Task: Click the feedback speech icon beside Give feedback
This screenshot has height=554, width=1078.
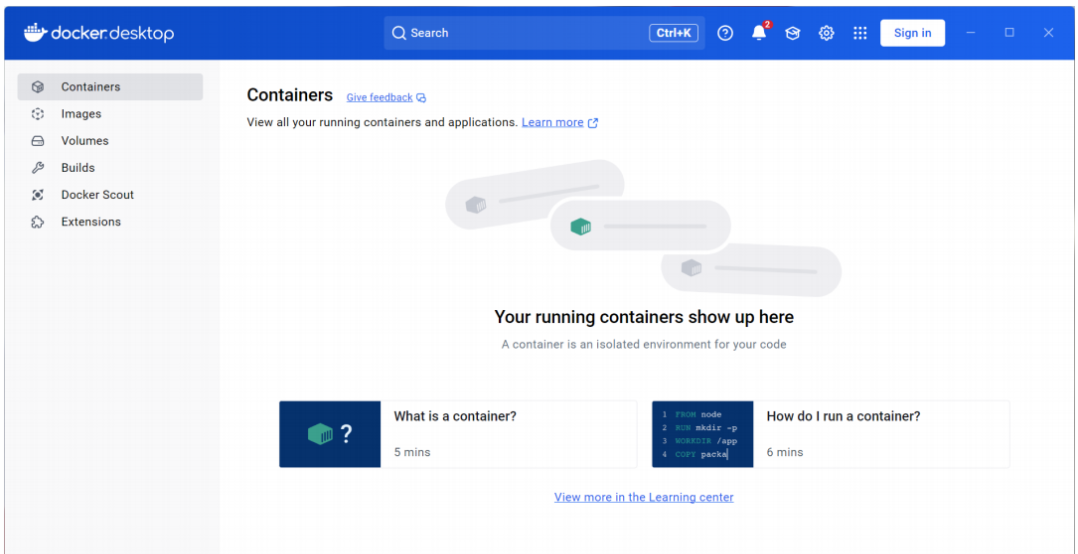Action: pos(421,98)
